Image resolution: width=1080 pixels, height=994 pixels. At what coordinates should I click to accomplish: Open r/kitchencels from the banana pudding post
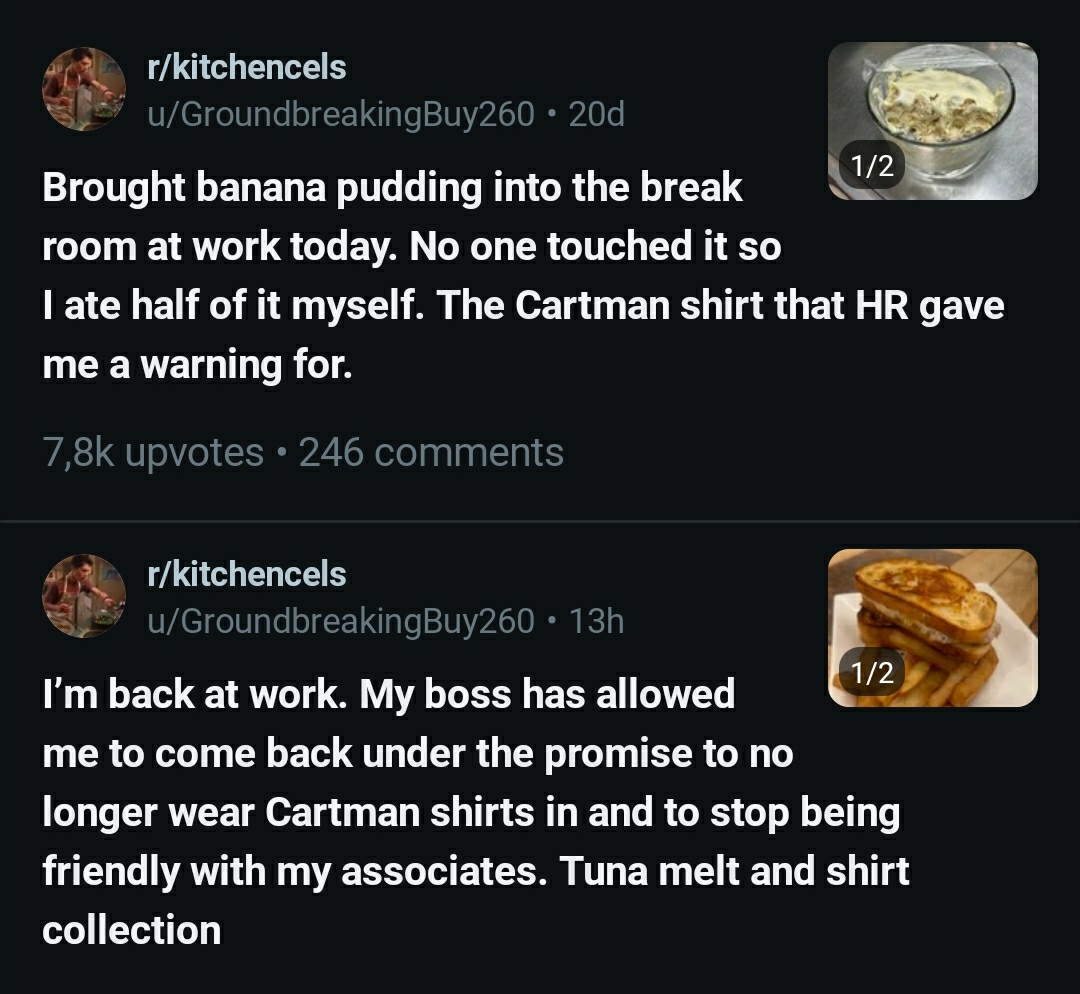tap(246, 68)
